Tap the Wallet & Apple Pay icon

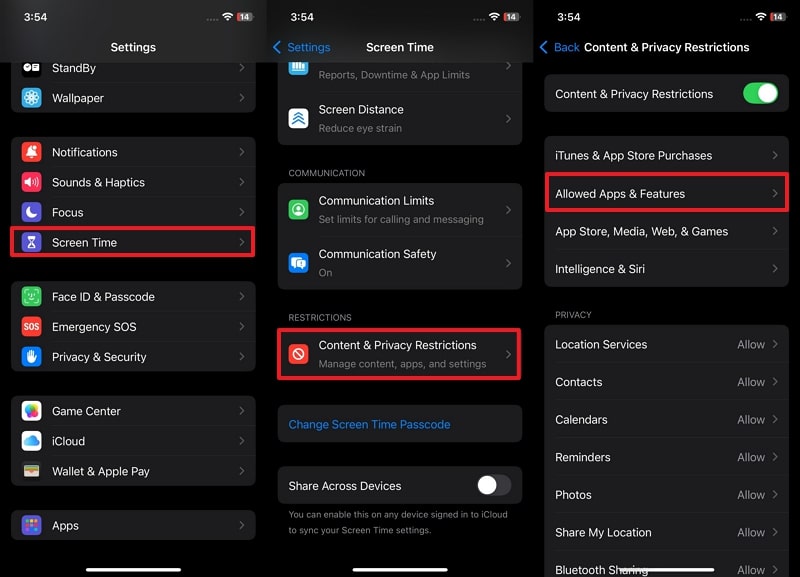[x=31, y=471]
